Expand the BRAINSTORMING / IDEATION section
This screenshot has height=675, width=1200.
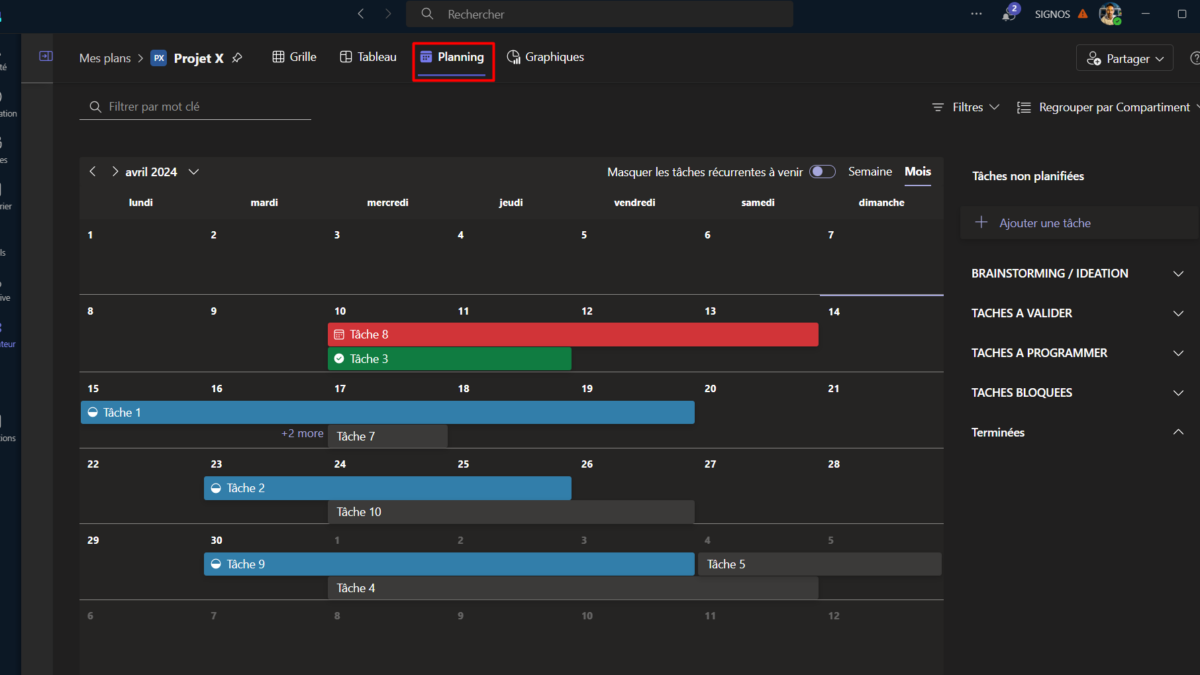click(x=1178, y=273)
